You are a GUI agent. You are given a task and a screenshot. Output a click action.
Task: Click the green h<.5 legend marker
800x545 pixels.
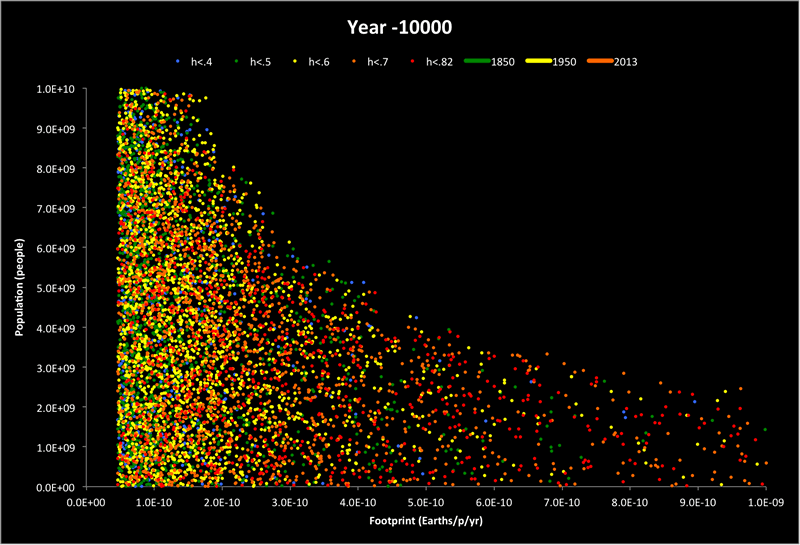click(x=236, y=61)
